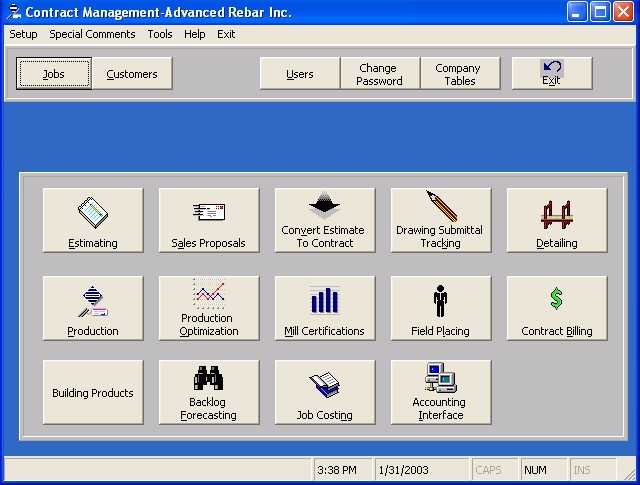Launch Detailing rebar icon
The image size is (640, 485).
557,215
